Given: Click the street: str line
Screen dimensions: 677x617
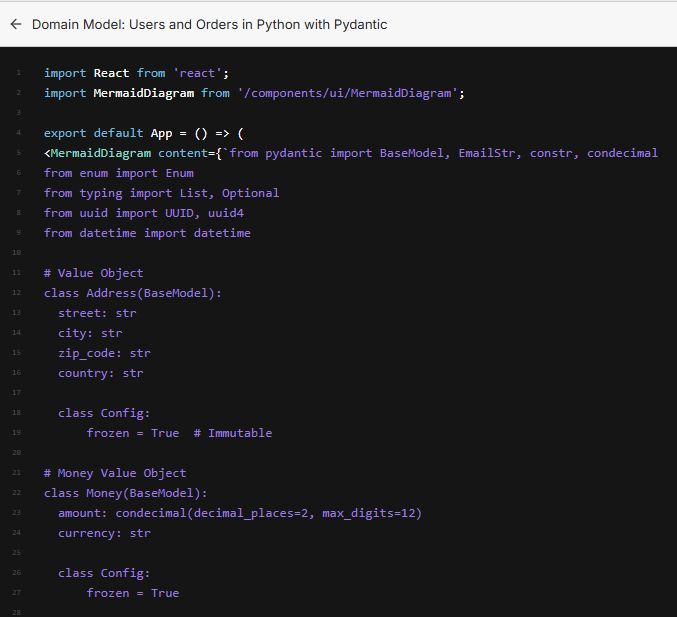Looking at the screenshot, I should tap(97, 313).
